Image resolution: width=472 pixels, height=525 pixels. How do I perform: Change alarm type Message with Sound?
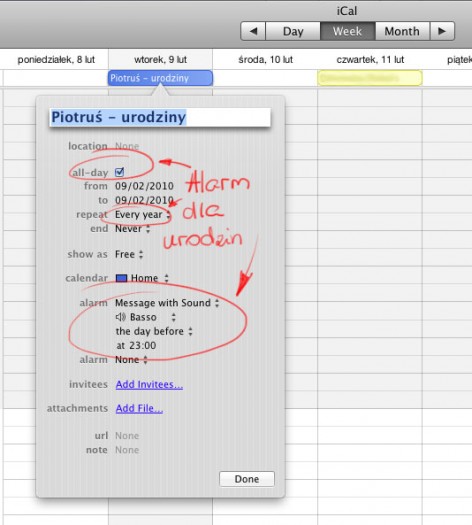click(x=167, y=303)
